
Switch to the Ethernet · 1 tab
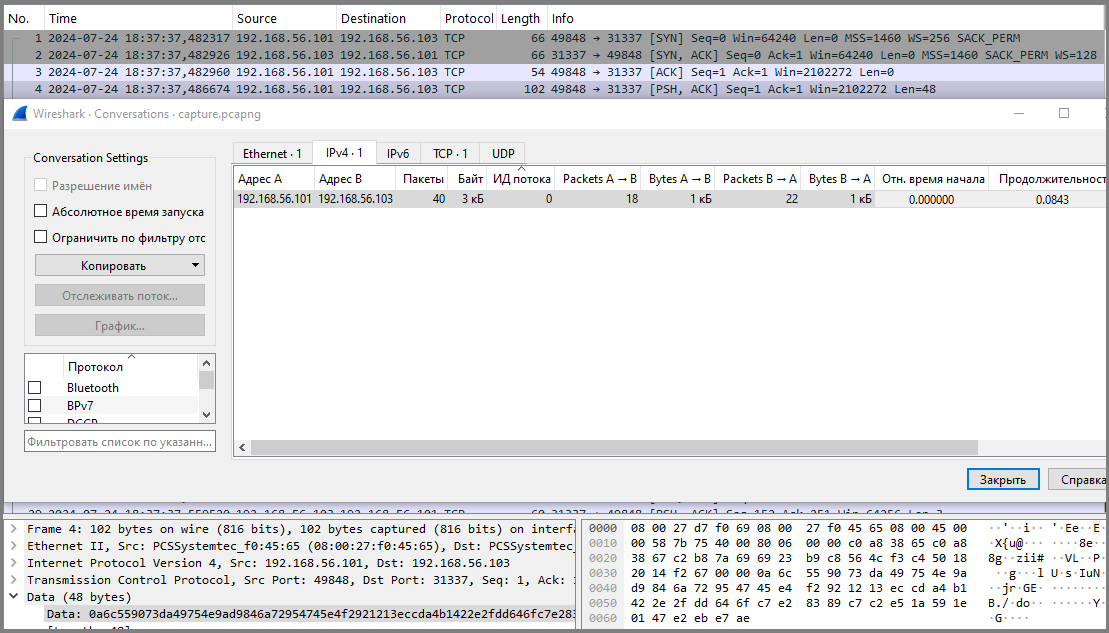click(x=272, y=153)
